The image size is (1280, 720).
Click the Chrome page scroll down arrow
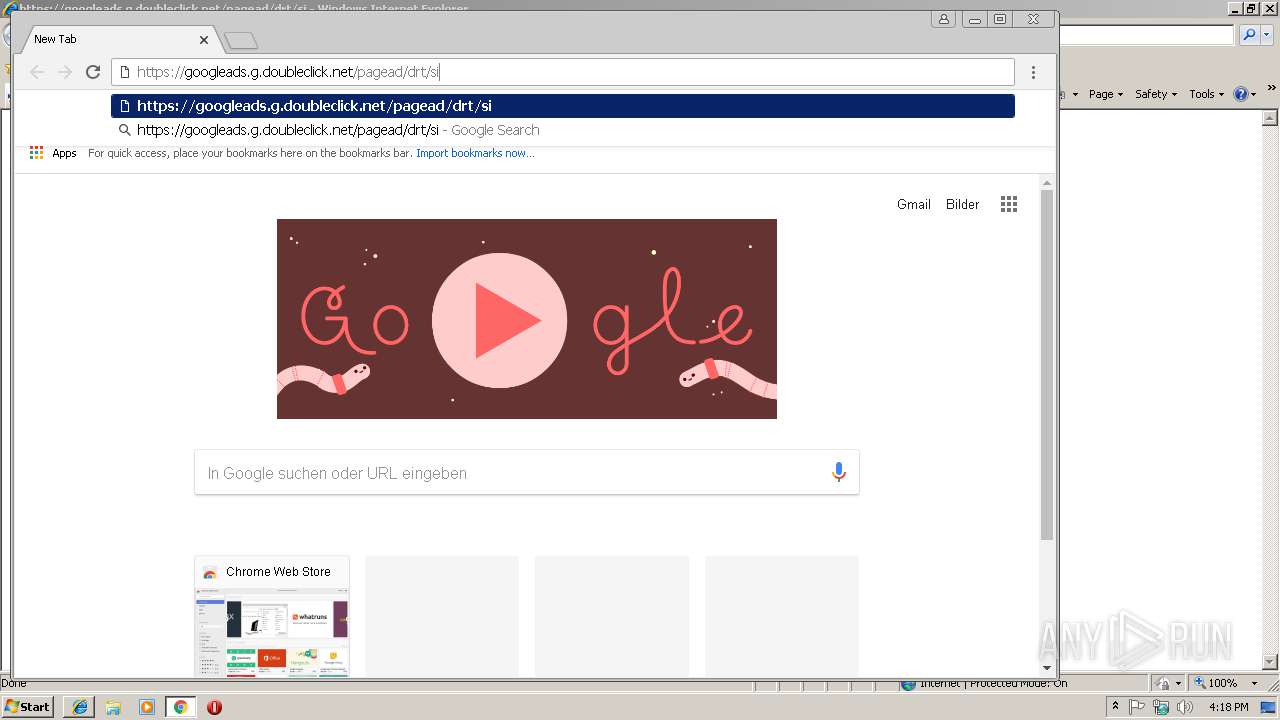[1047, 668]
